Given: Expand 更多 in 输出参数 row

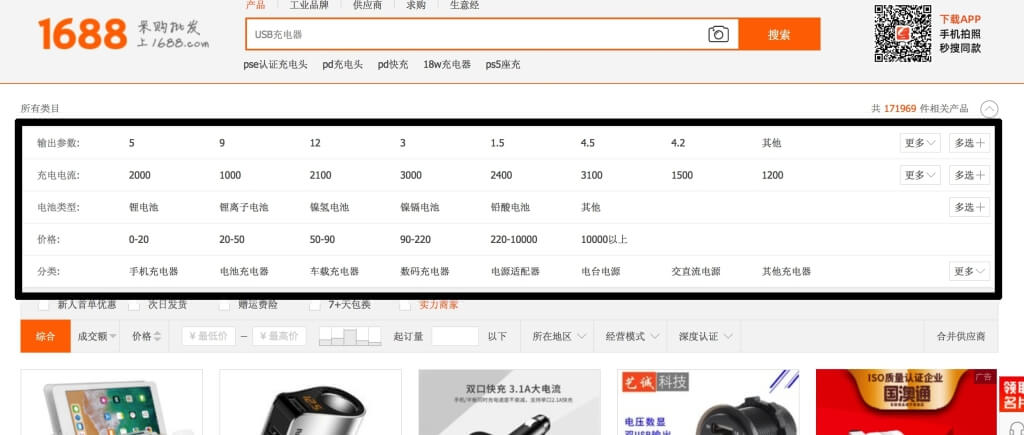Looking at the screenshot, I should click(920, 143).
